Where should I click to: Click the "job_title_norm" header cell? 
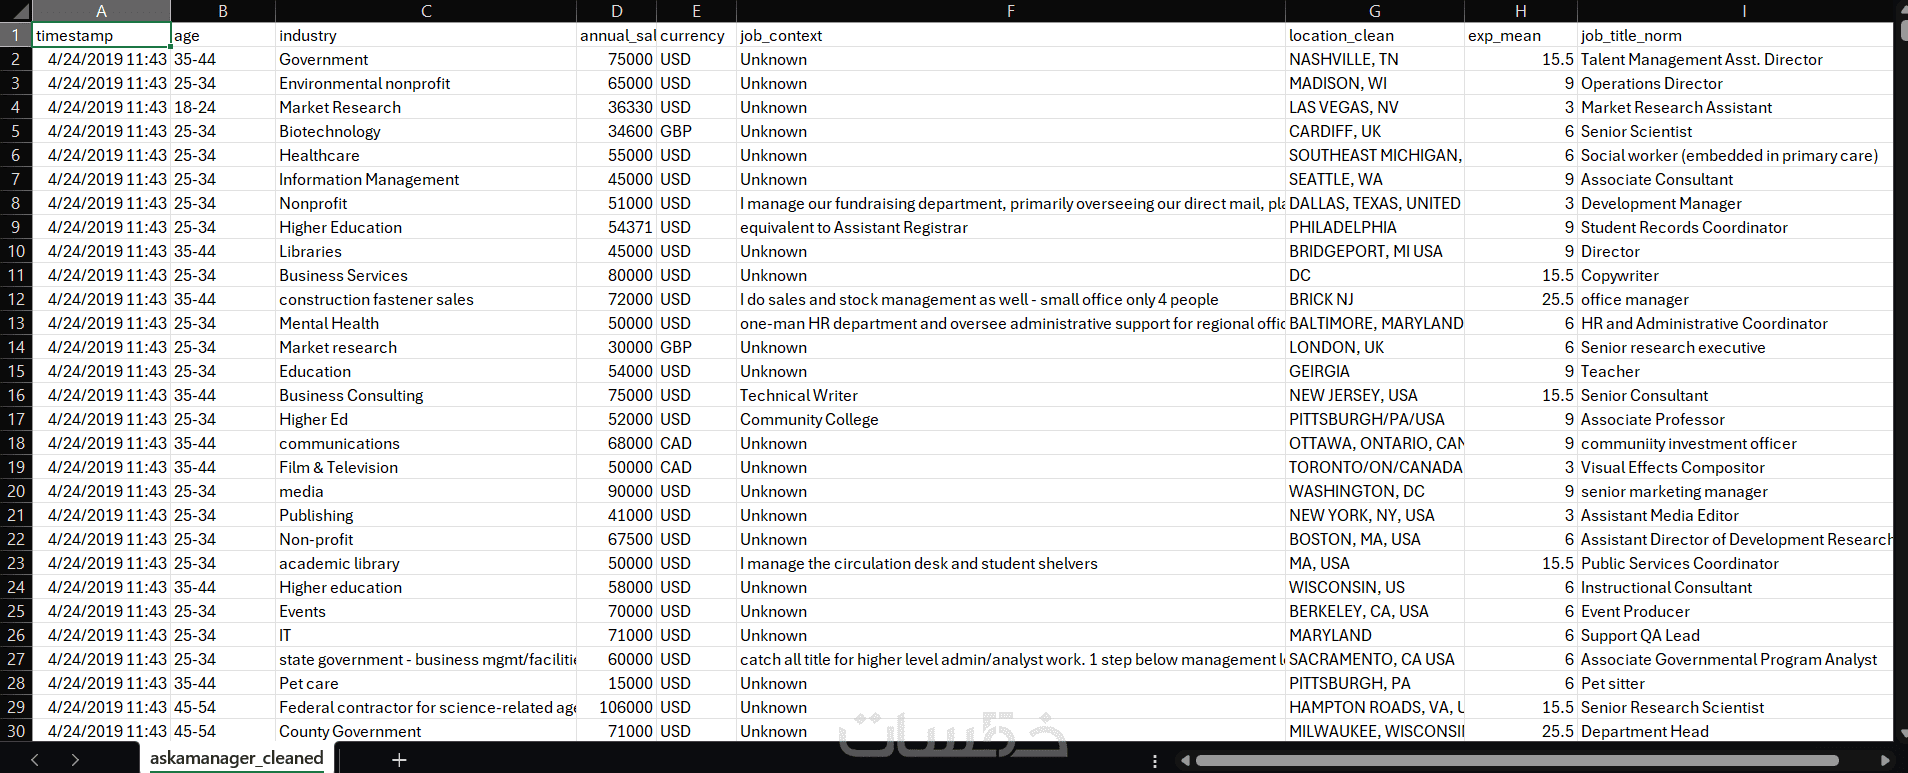[1735, 35]
